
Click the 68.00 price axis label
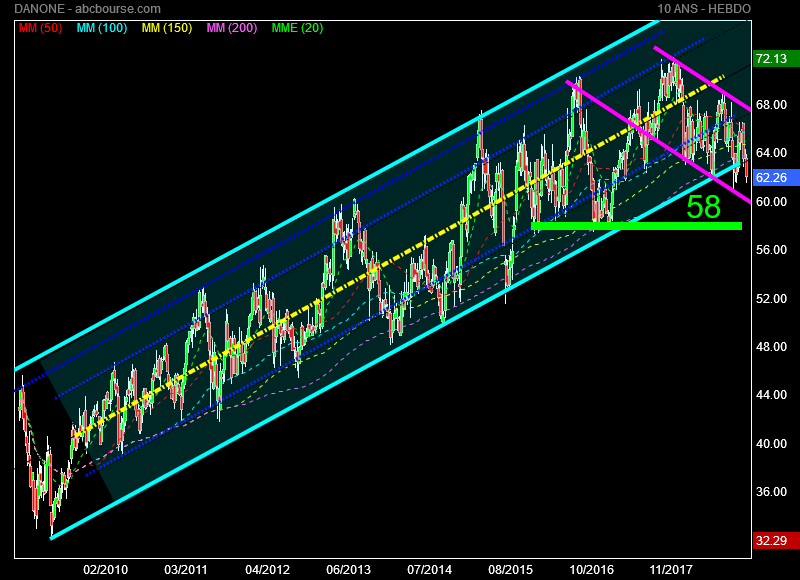point(771,105)
